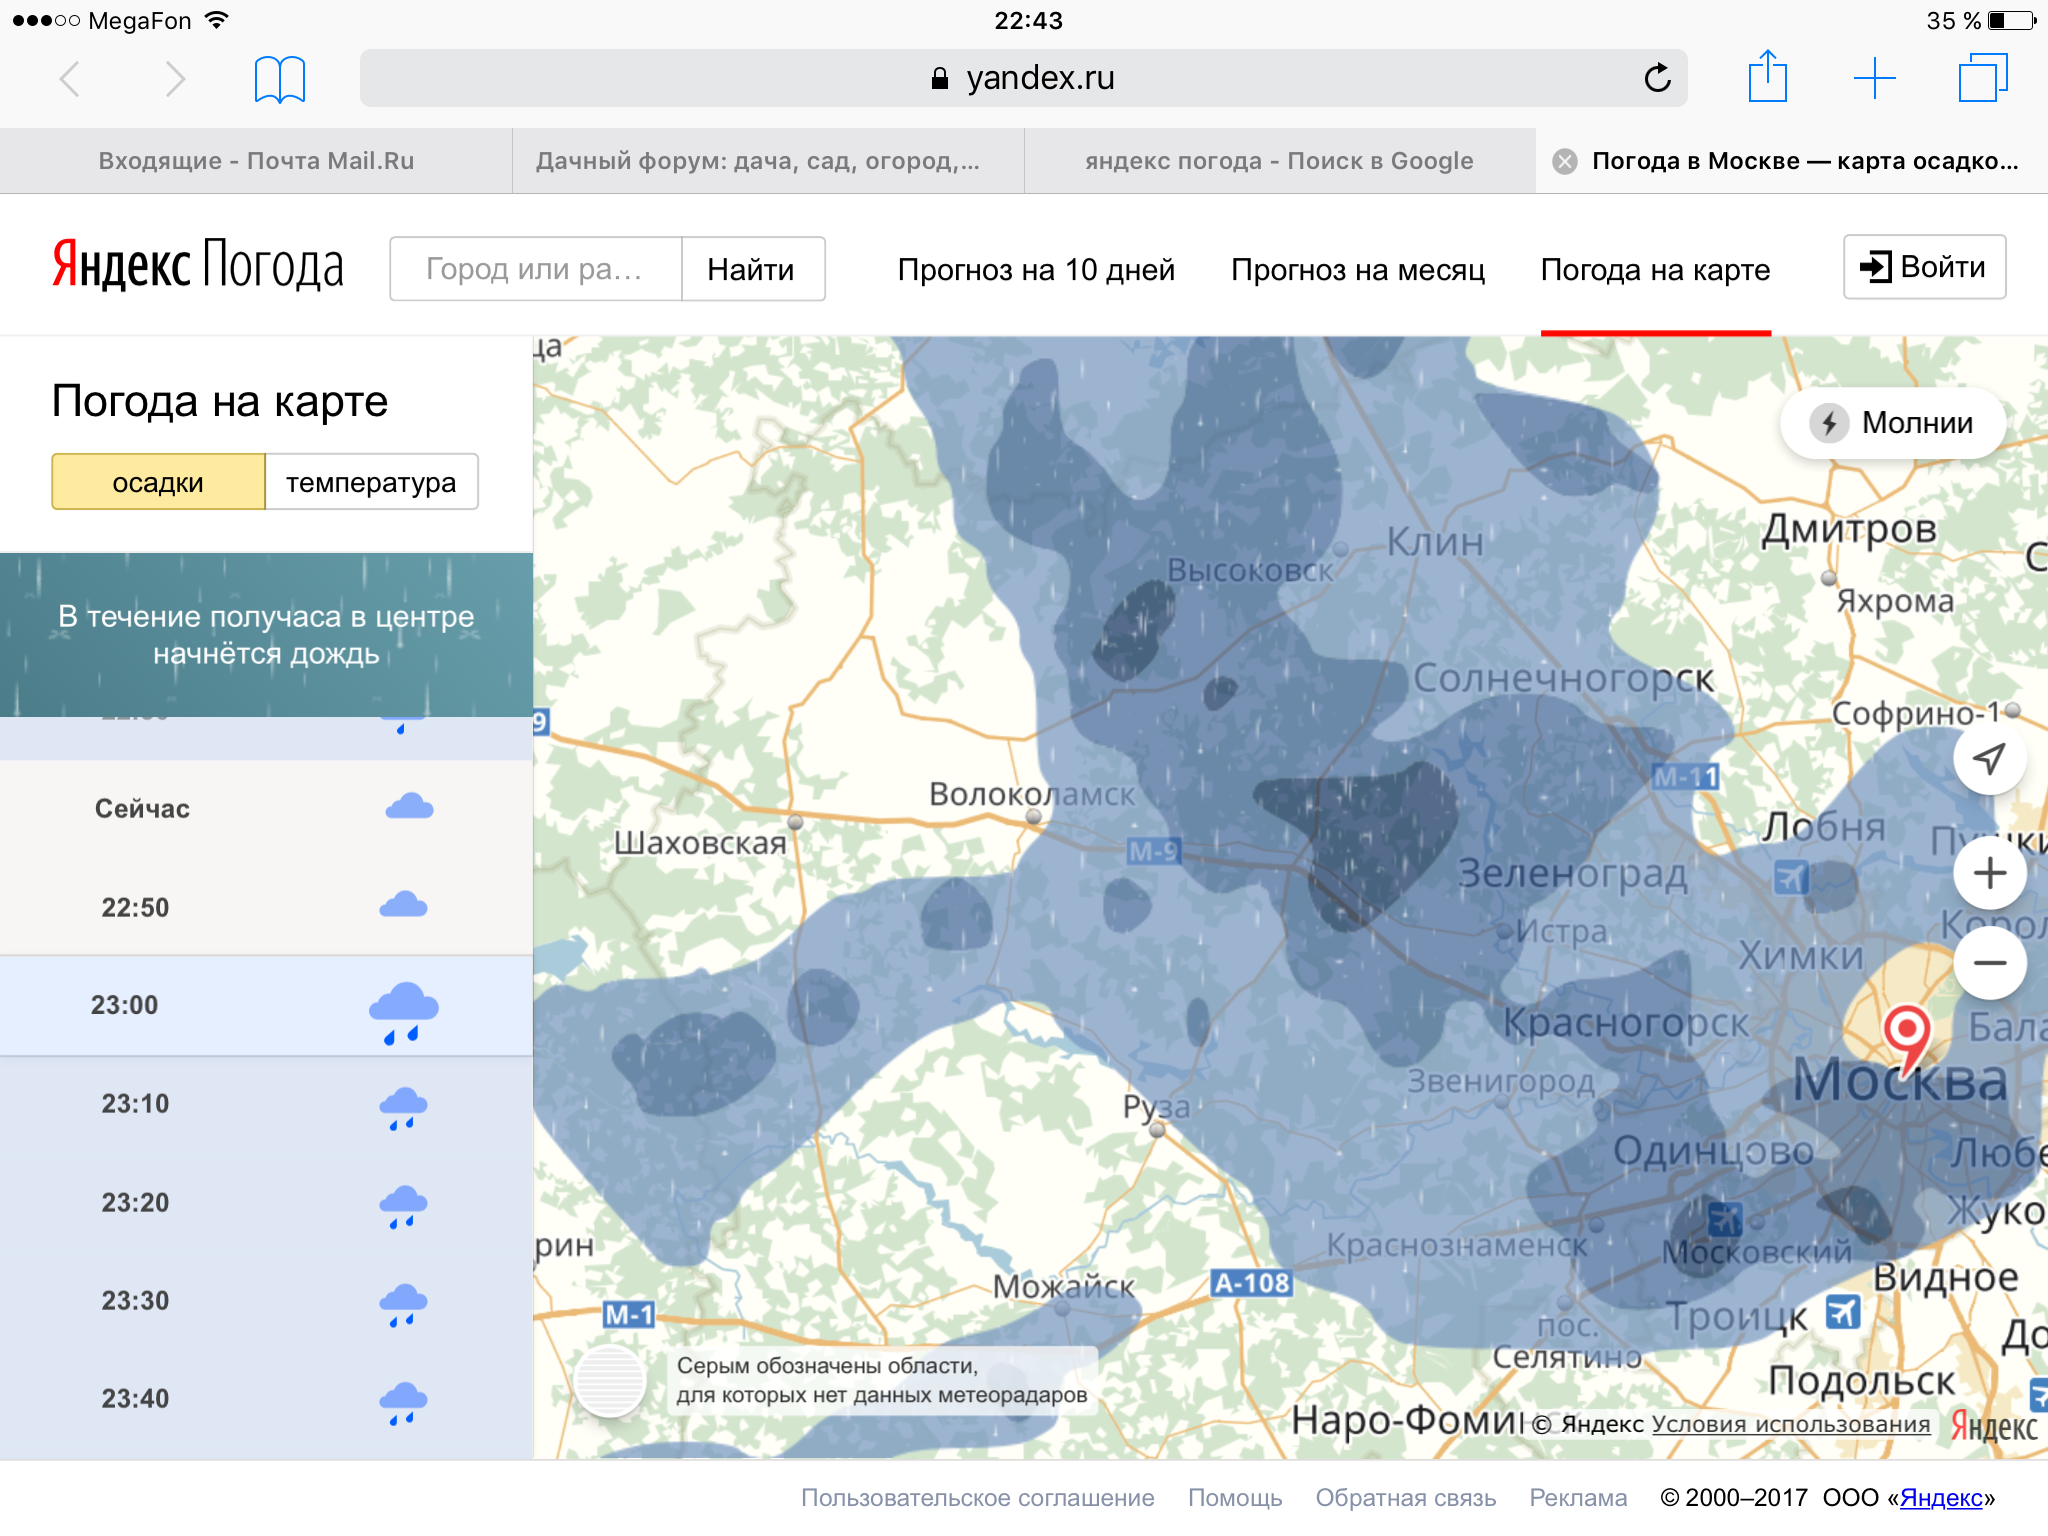Tap the Можайск town label
This screenshot has width=2048, height=1536.
1064,1287
